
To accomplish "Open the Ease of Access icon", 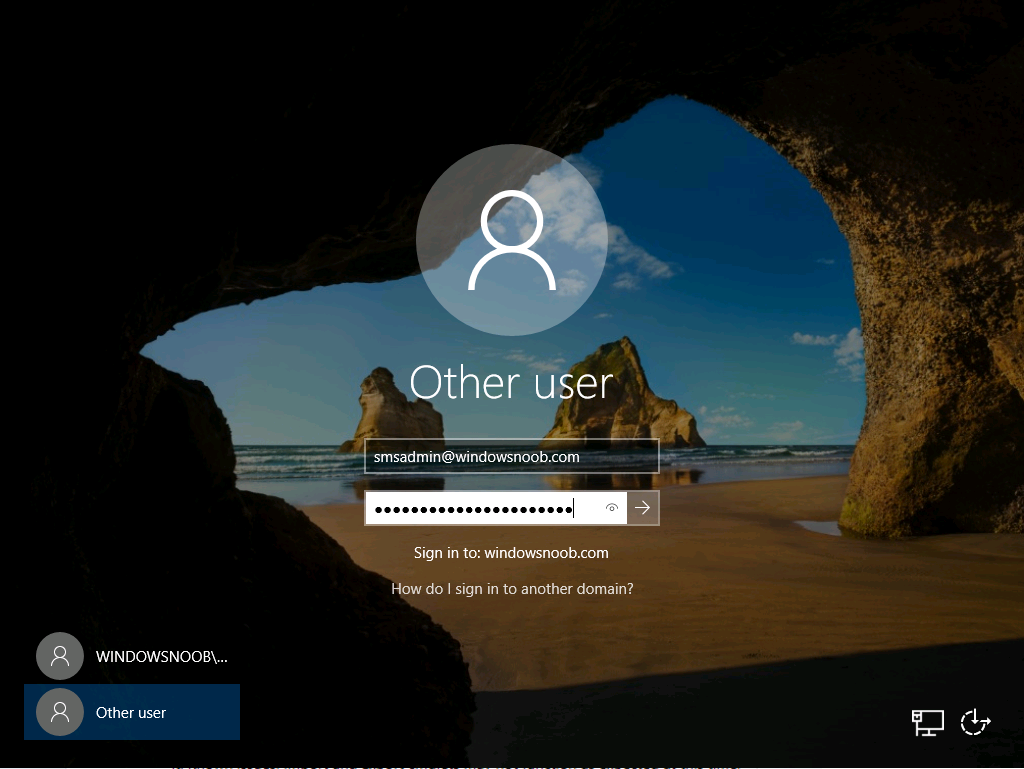I will point(975,723).
